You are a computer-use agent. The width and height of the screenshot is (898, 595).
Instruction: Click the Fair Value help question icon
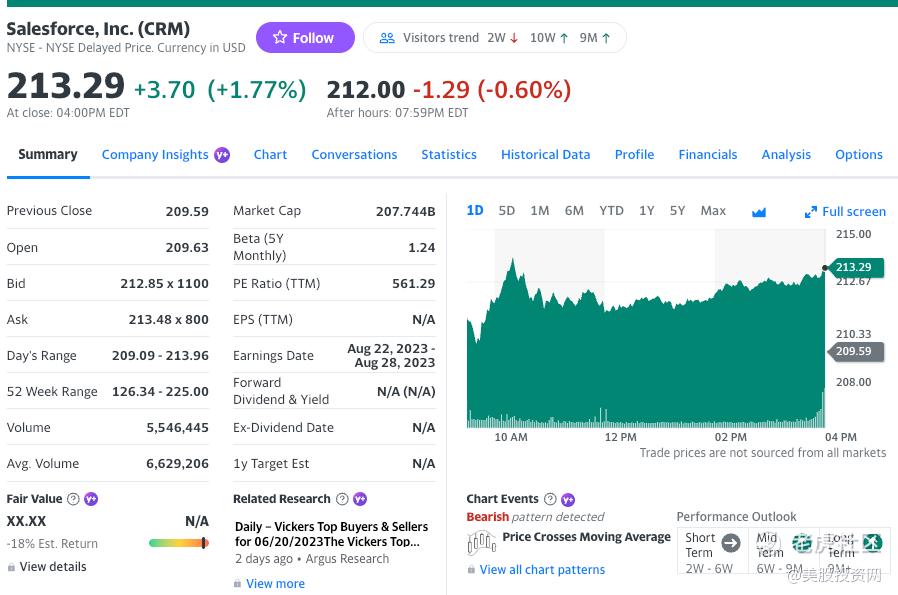[x=73, y=499]
